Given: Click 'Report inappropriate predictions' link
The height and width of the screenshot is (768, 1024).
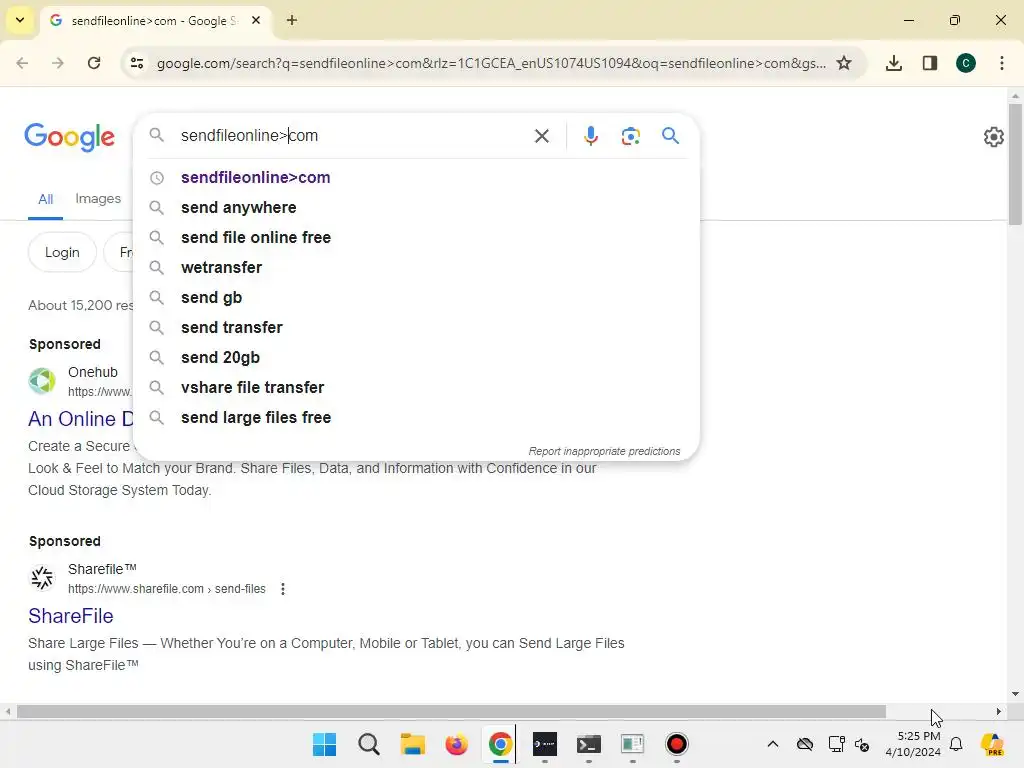Looking at the screenshot, I should (x=604, y=451).
